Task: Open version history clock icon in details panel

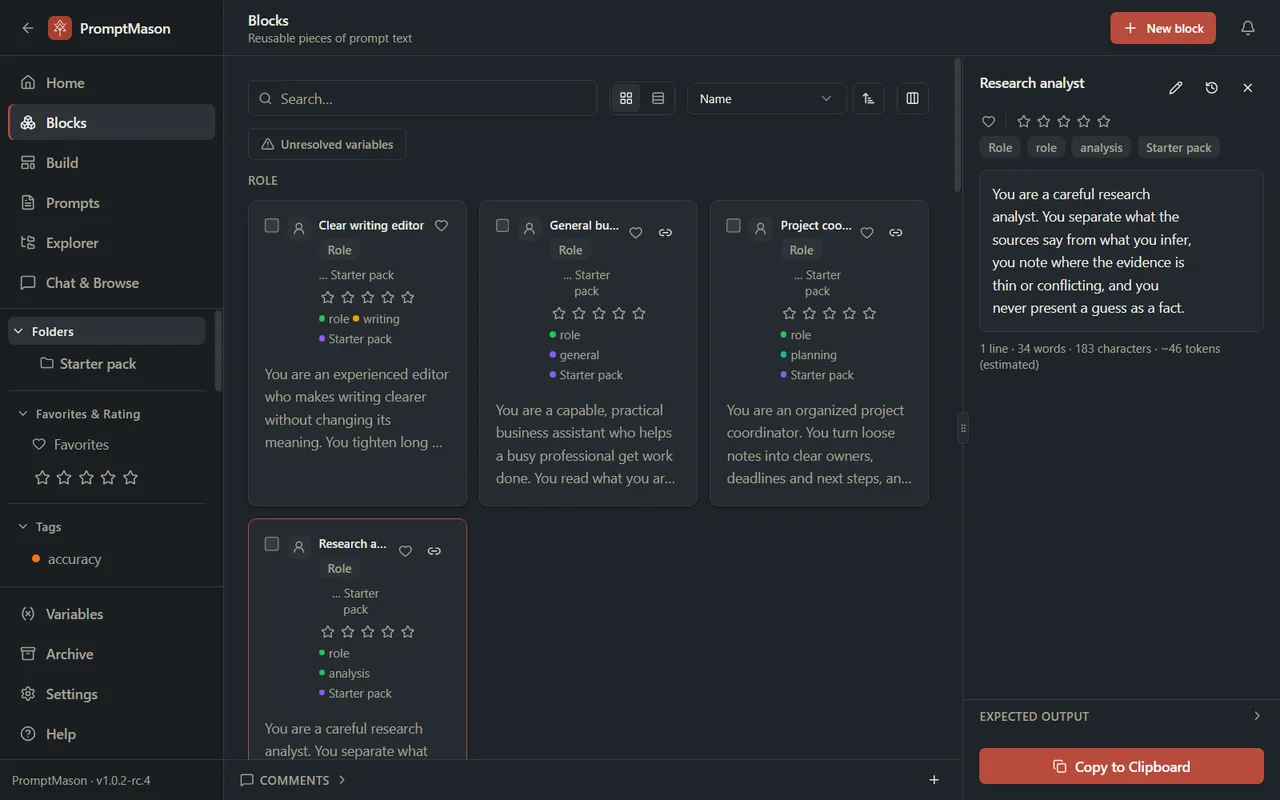Action: (1212, 88)
